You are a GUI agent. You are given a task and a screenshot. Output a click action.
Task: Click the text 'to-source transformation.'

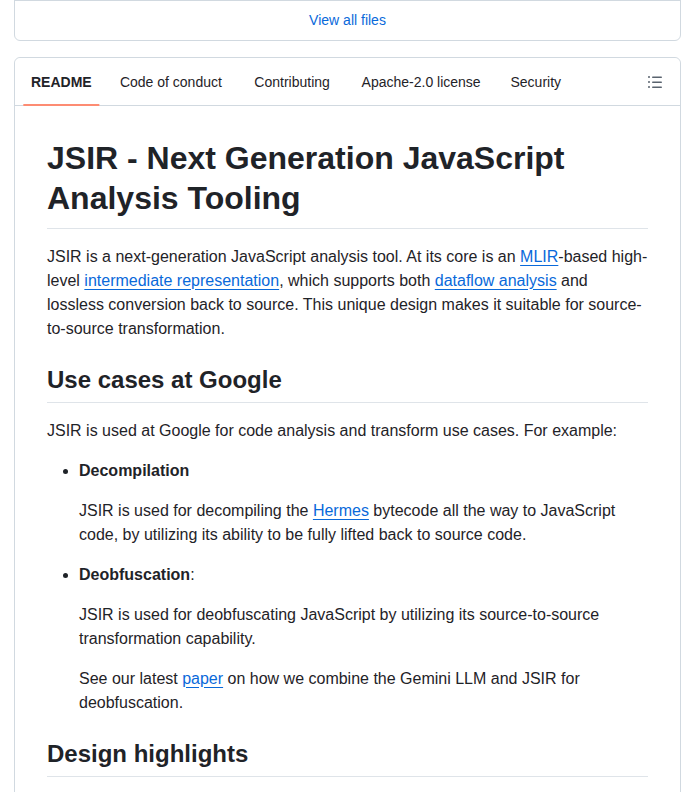[136, 328]
